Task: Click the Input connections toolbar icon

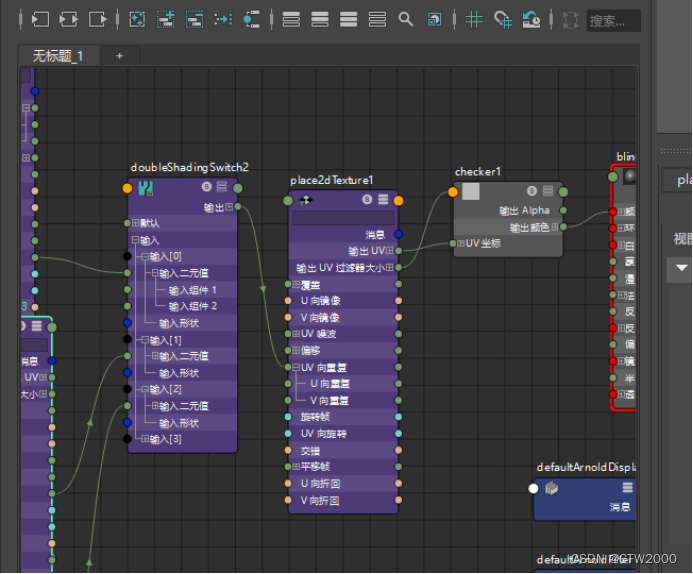Action: 40,19
